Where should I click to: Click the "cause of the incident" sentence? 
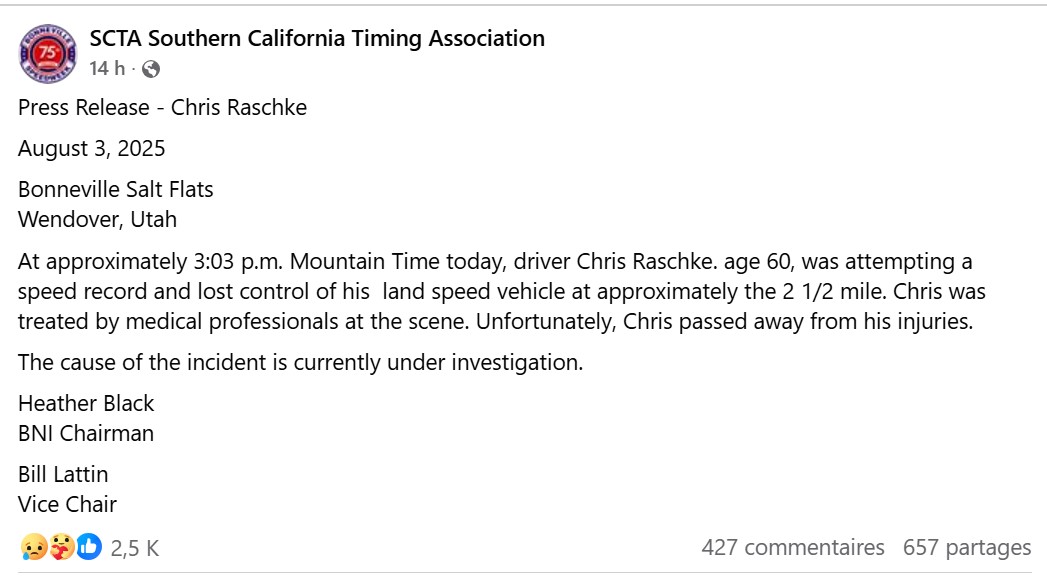tap(300, 363)
